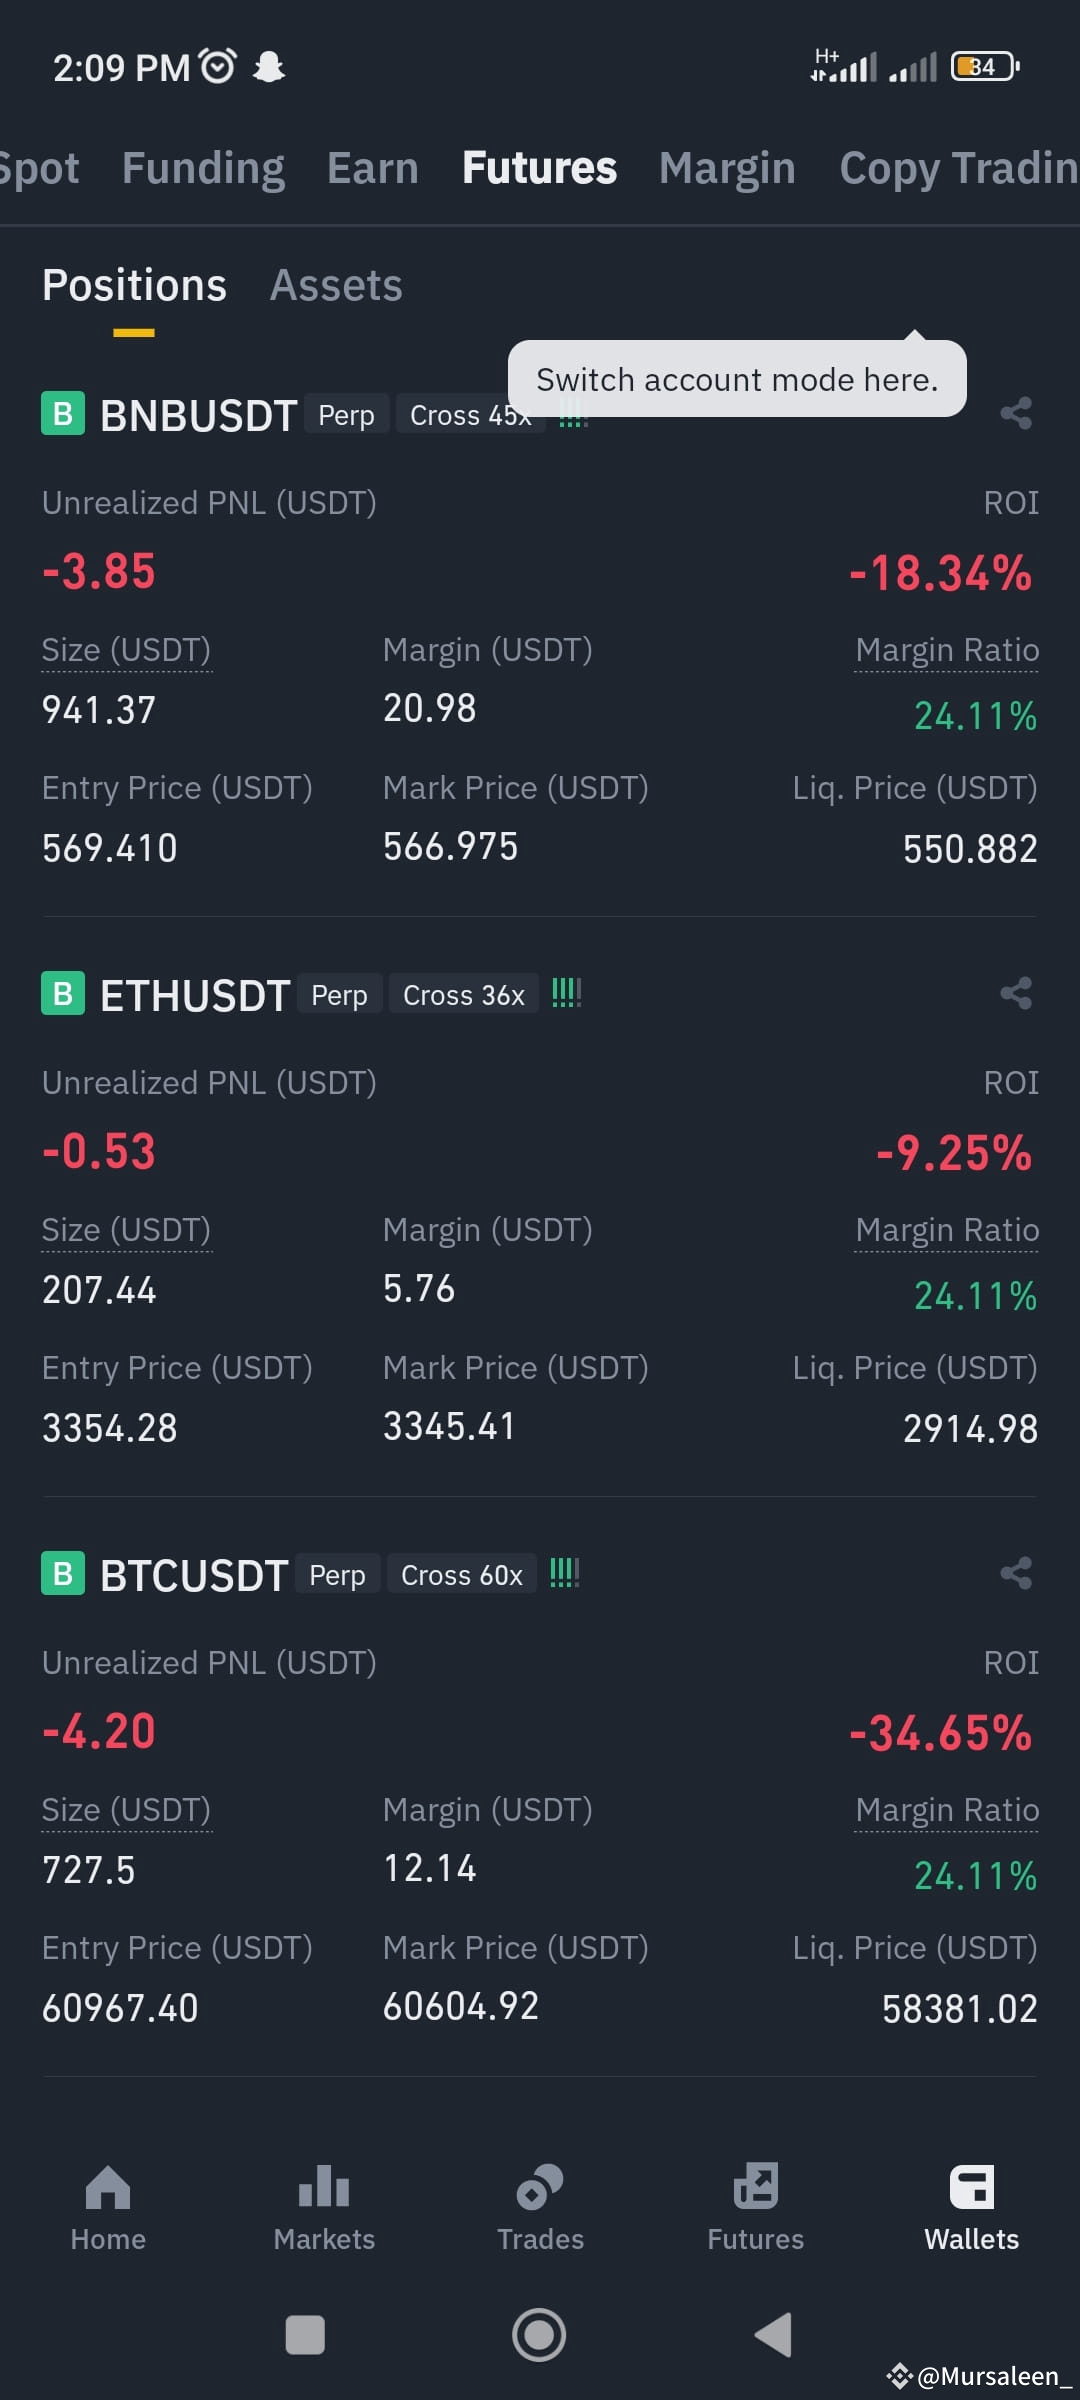
Task: Tap the Android back navigation button
Action: pos(773,2335)
